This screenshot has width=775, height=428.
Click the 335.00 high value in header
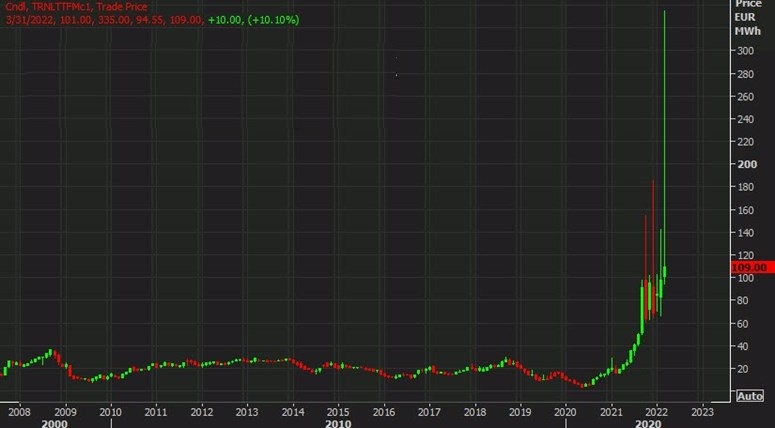(x=118, y=20)
